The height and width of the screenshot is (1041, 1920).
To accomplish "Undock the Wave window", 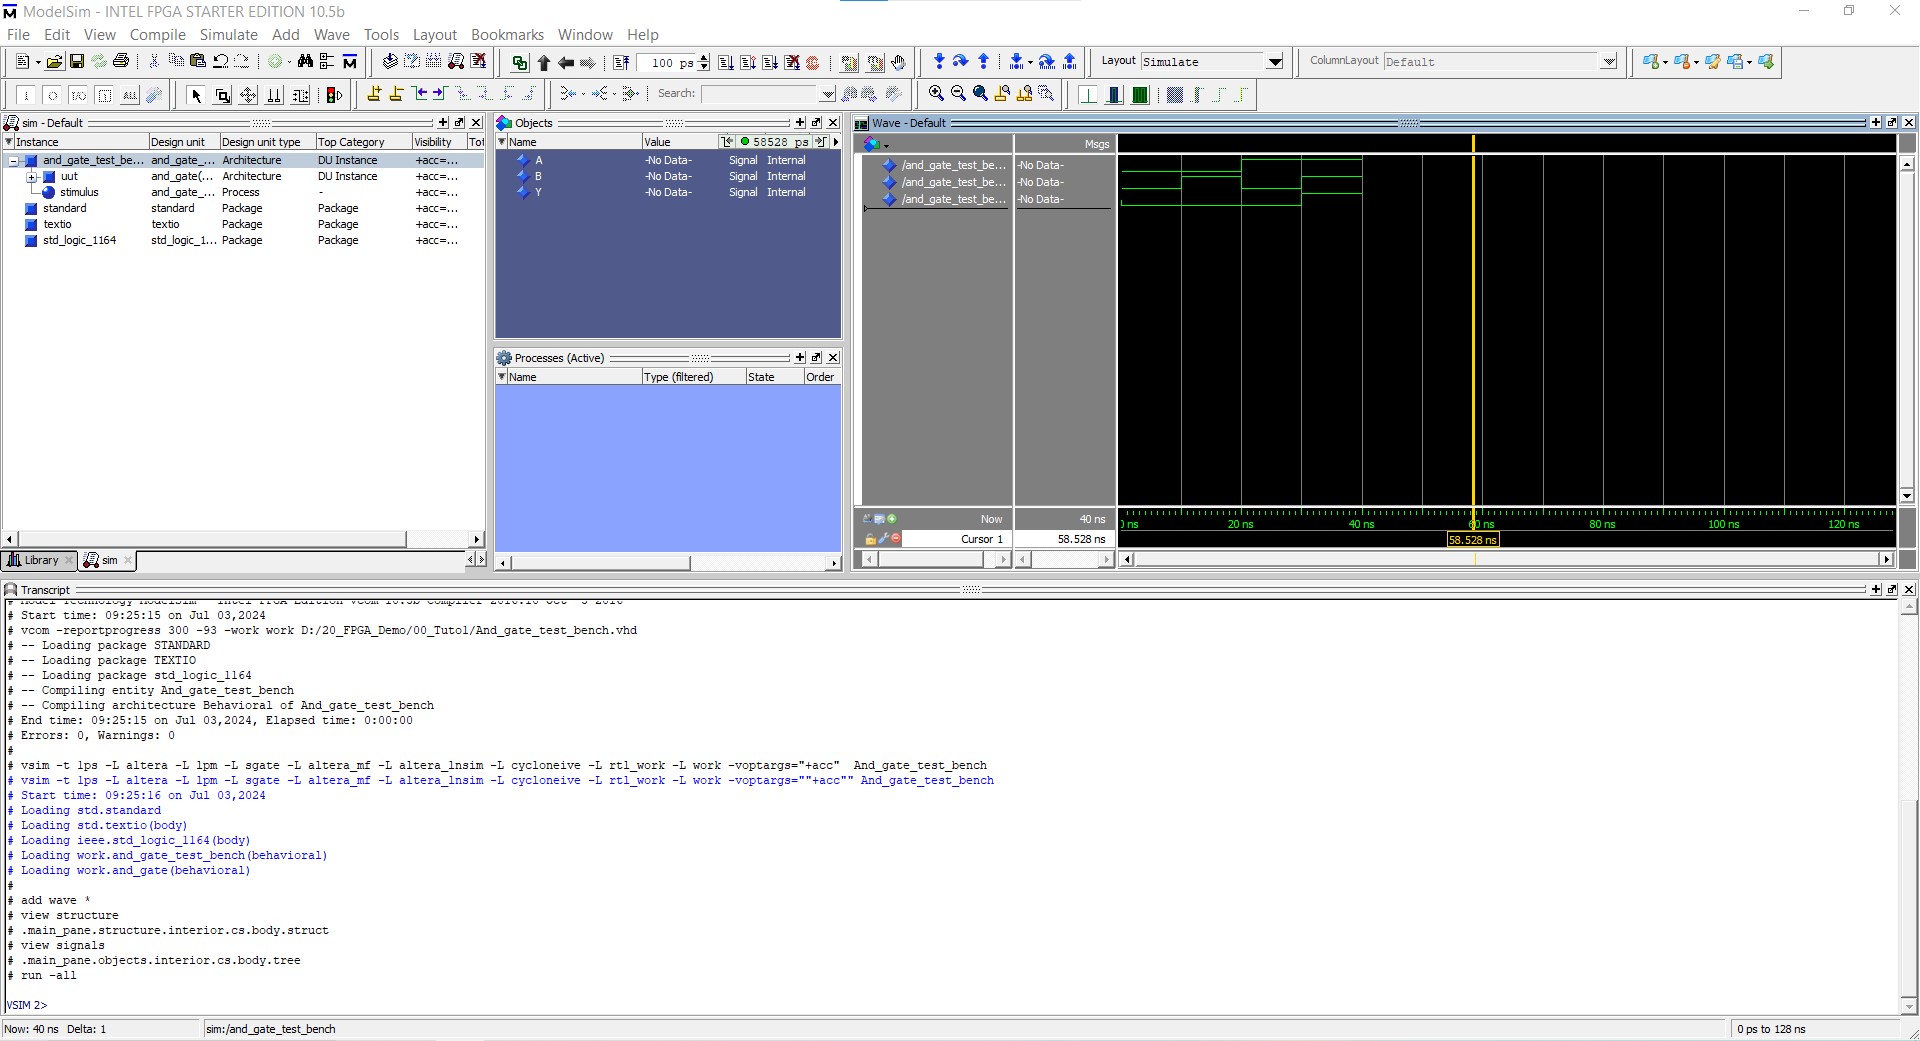I will coord(1892,122).
